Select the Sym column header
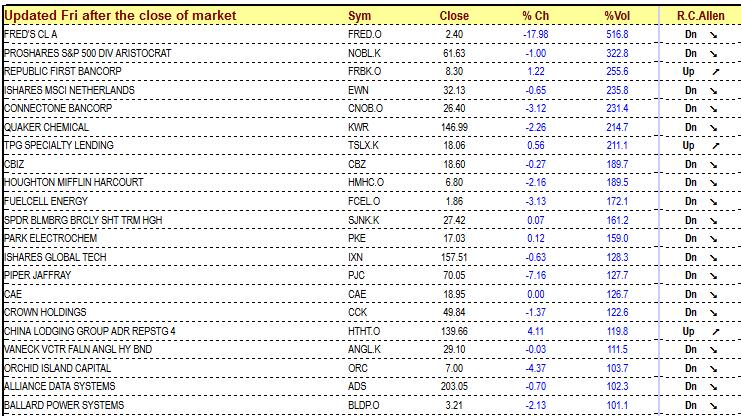The image size is (741, 416). pyautogui.click(x=359, y=16)
